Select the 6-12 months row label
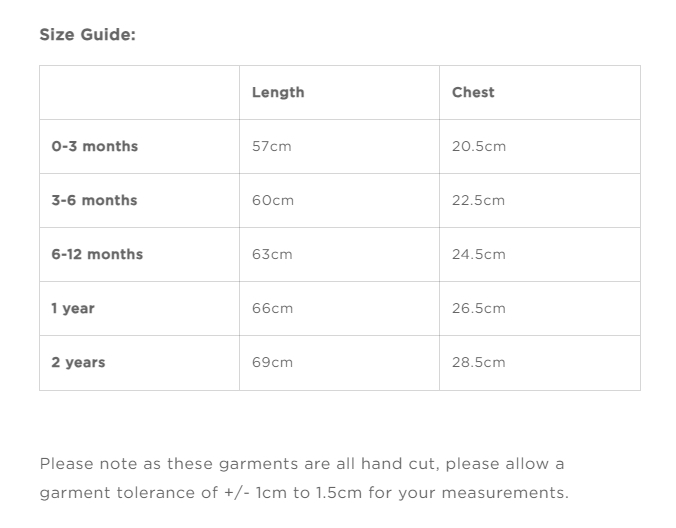 [97, 254]
